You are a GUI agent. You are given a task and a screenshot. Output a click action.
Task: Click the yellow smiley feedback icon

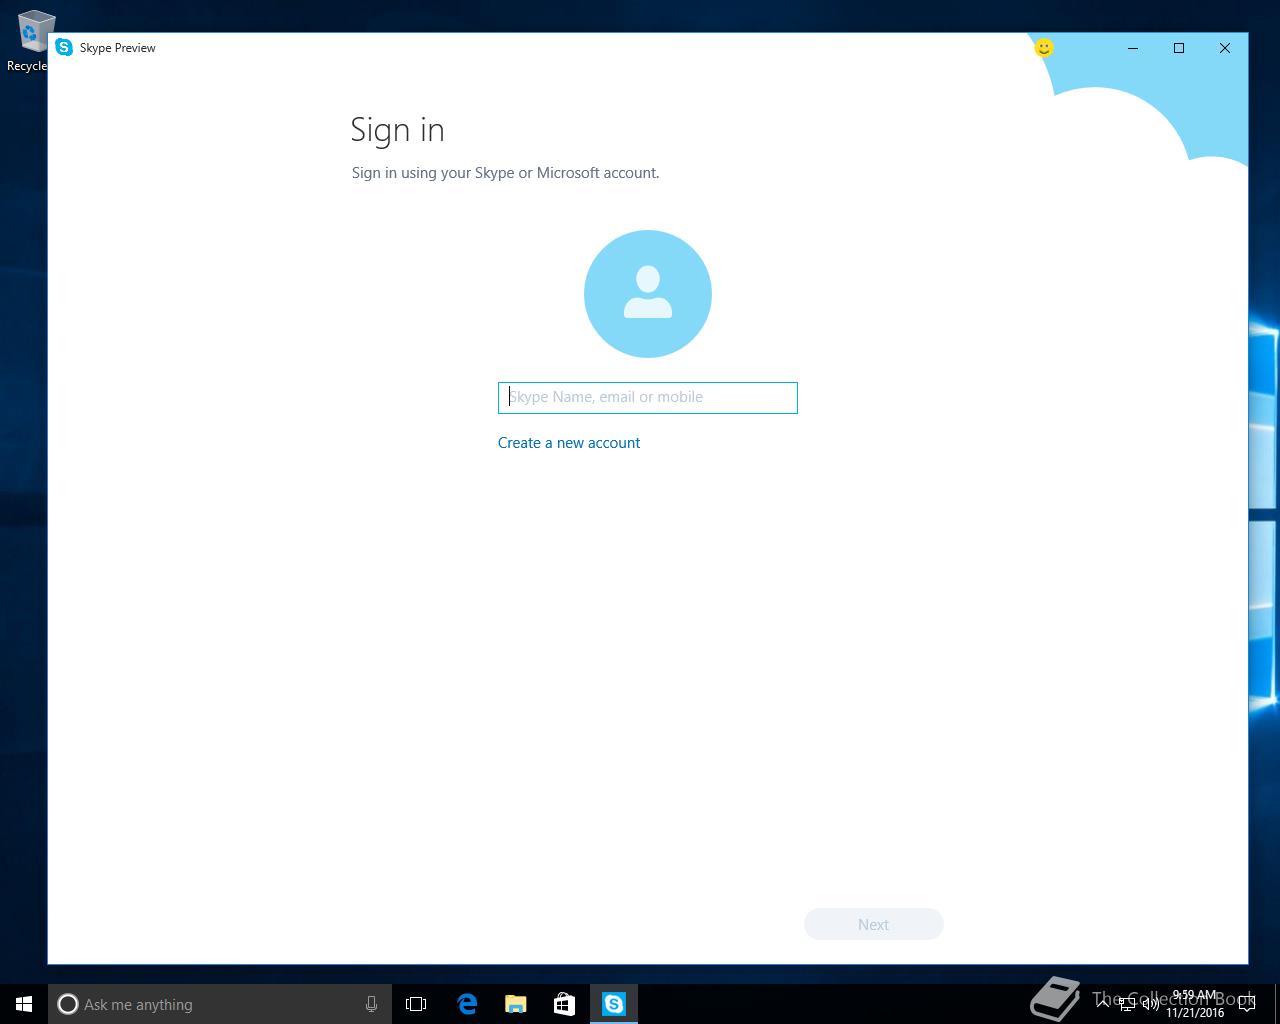(1043, 47)
